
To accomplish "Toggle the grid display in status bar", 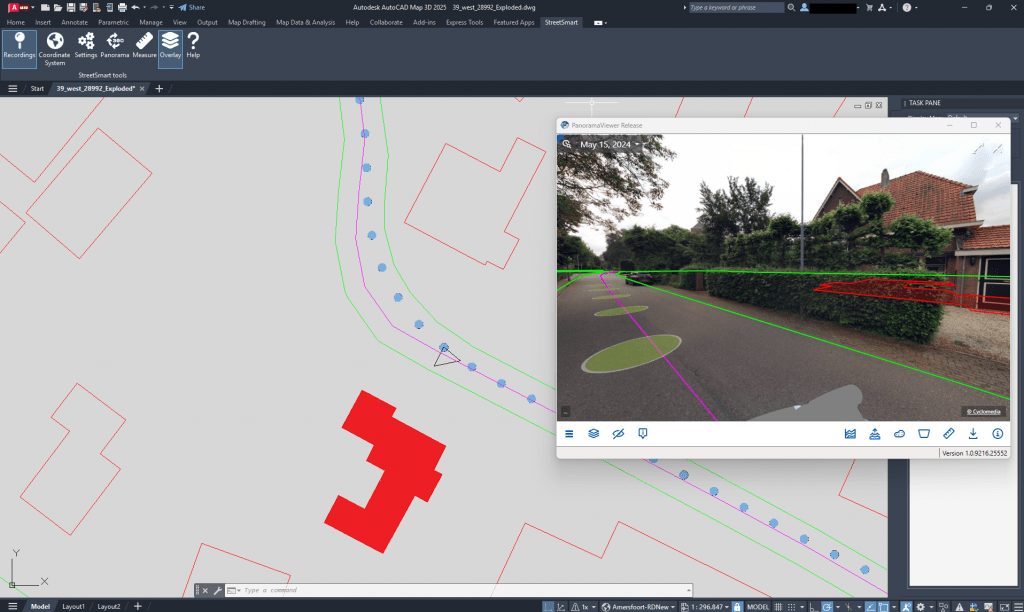I will click(778, 607).
